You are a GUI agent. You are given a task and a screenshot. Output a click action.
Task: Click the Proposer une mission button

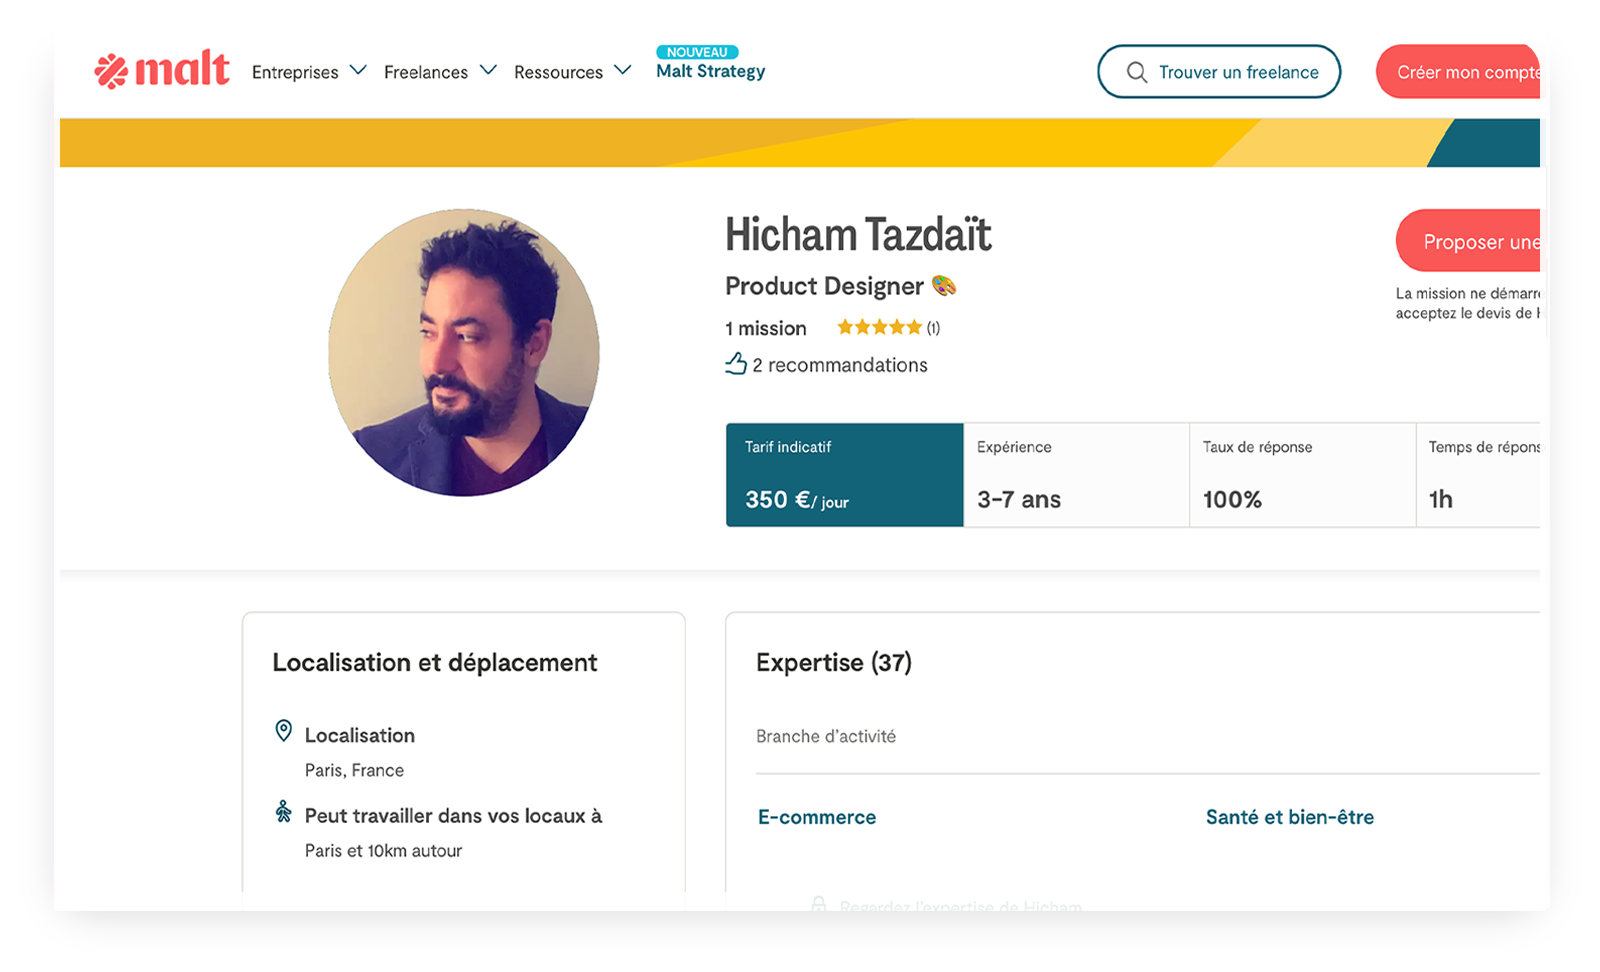coord(1475,242)
